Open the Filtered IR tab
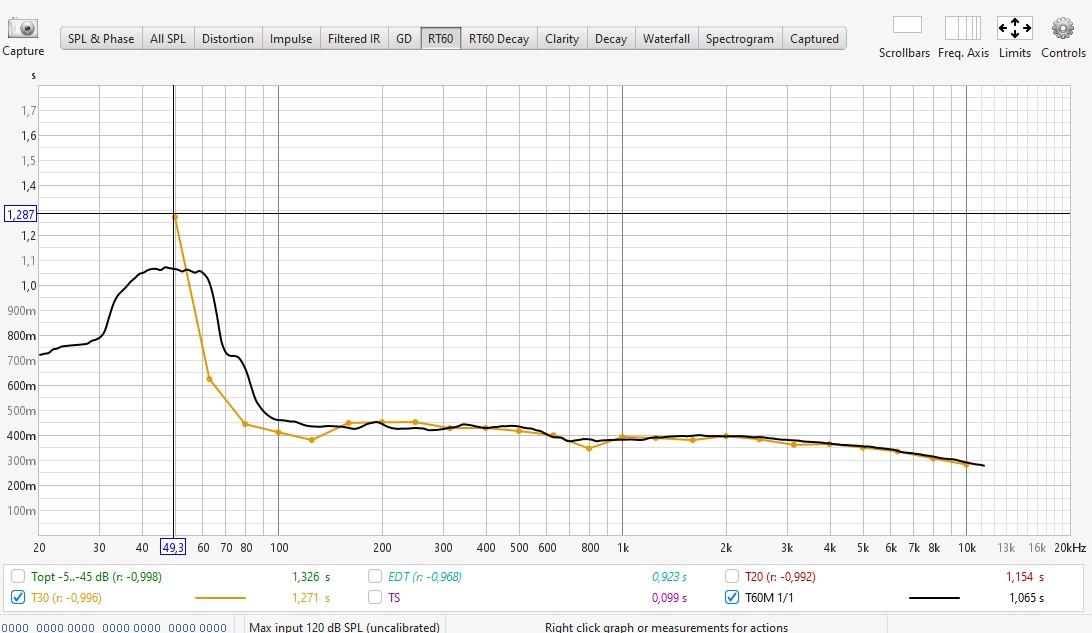This screenshot has height=633, width=1092. pyautogui.click(x=354, y=39)
